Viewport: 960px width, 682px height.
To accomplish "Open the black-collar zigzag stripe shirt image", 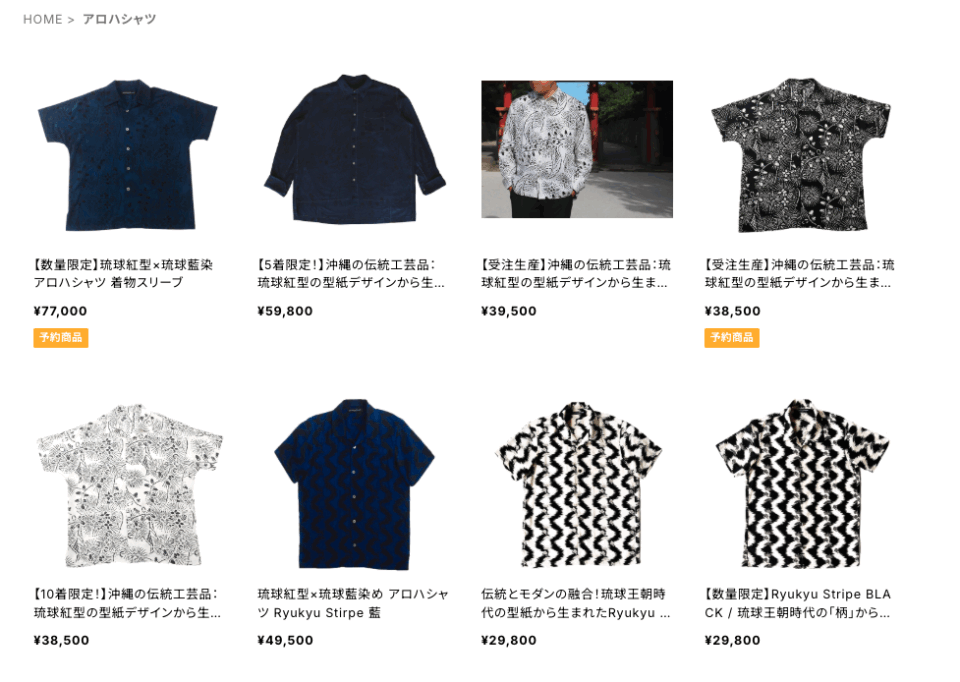I will pyautogui.click(x=802, y=484).
